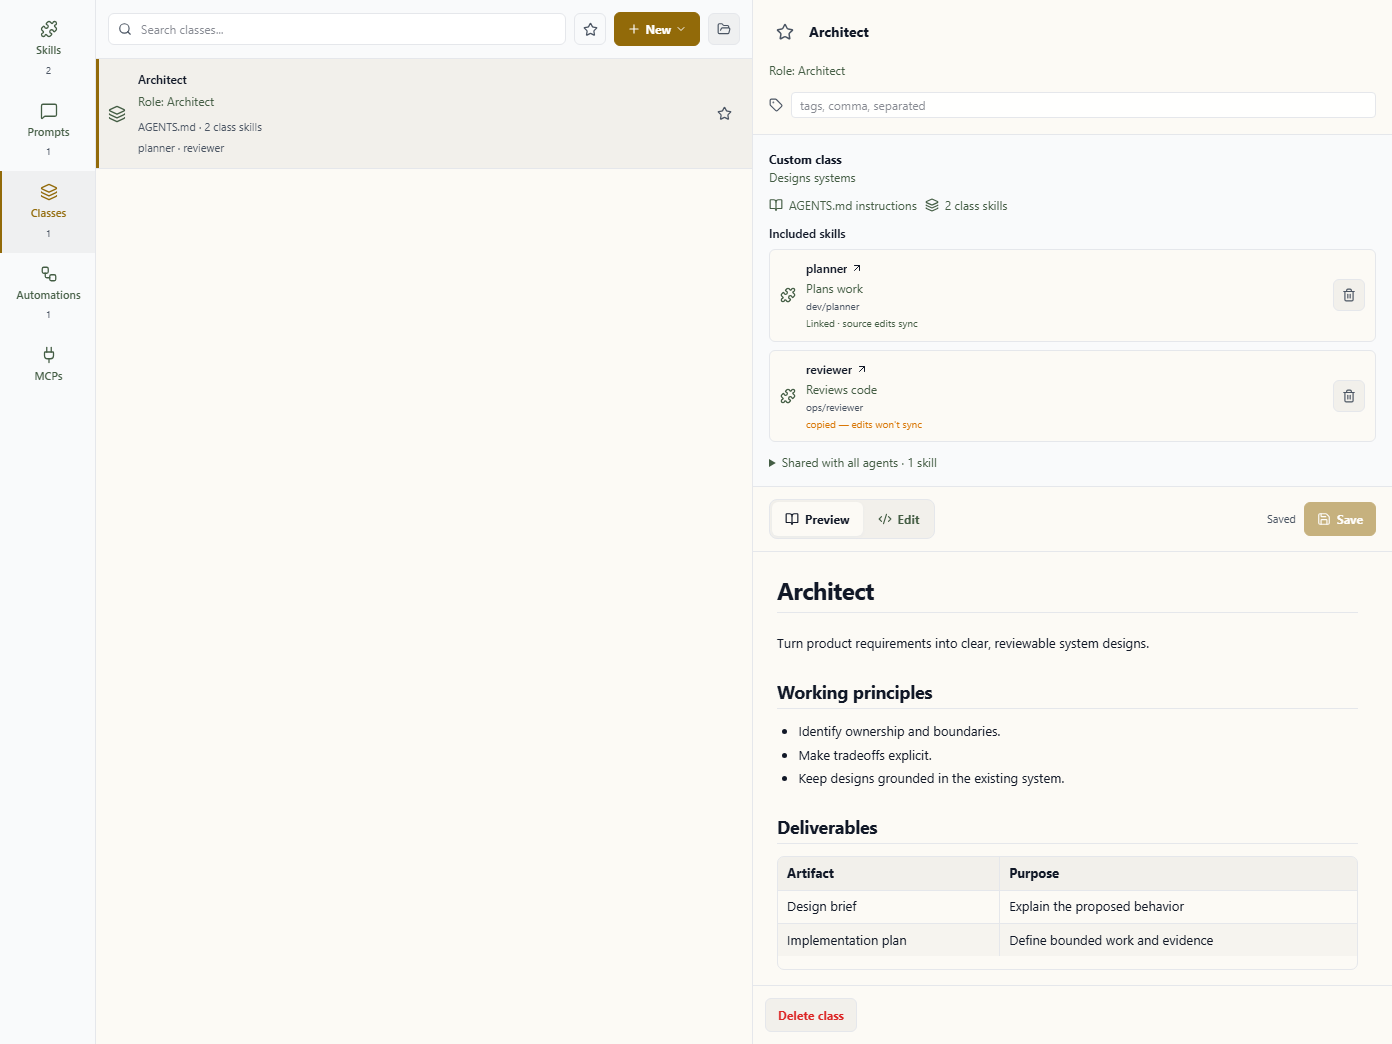Screen dimensions: 1392x1044
Task: Click the puzzle icon on reviewer card
Action: [x=788, y=396]
